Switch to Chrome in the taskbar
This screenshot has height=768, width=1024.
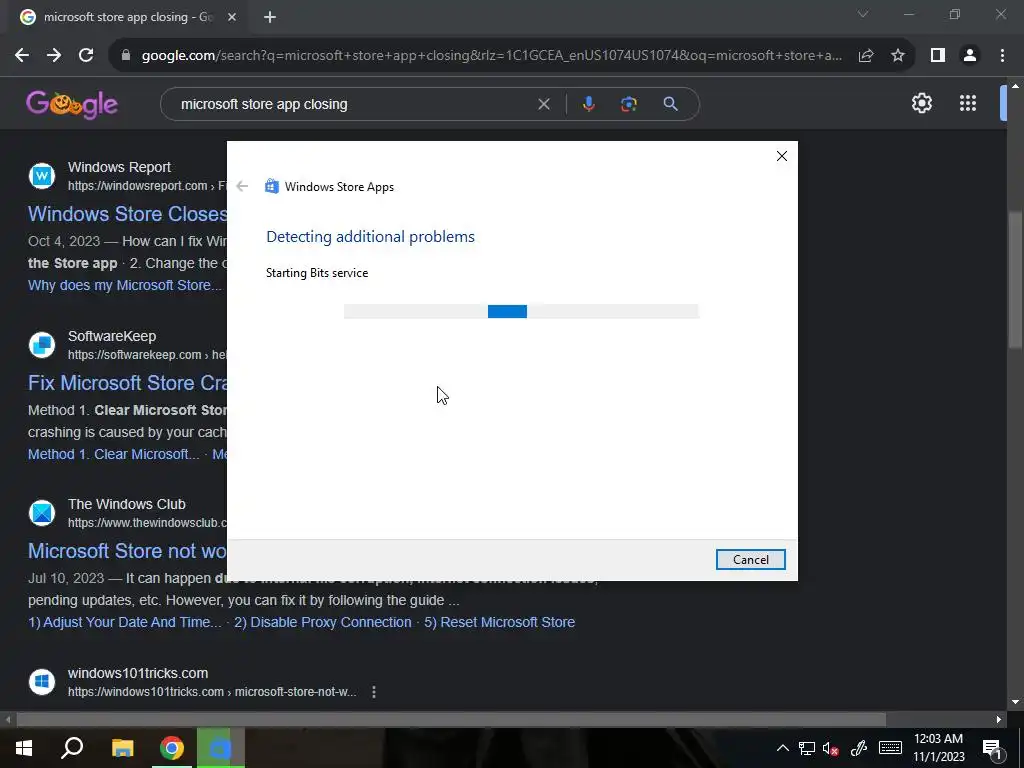[x=172, y=748]
